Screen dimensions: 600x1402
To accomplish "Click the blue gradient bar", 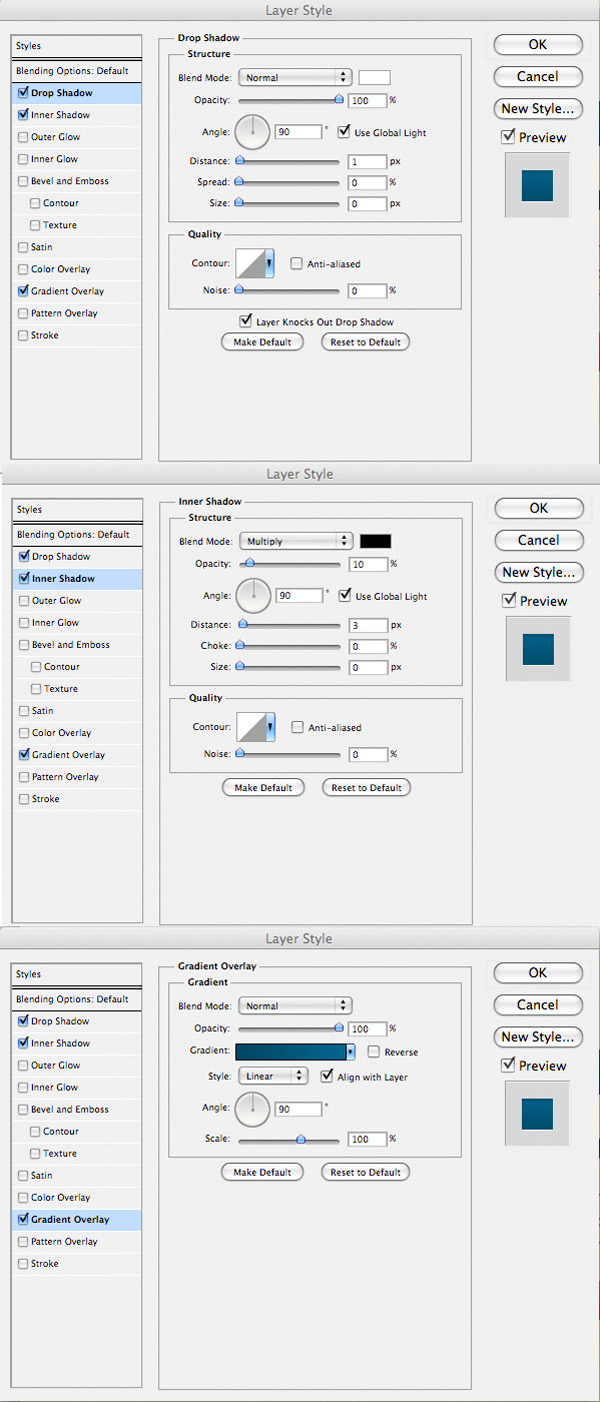I will [x=290, y=1052].
